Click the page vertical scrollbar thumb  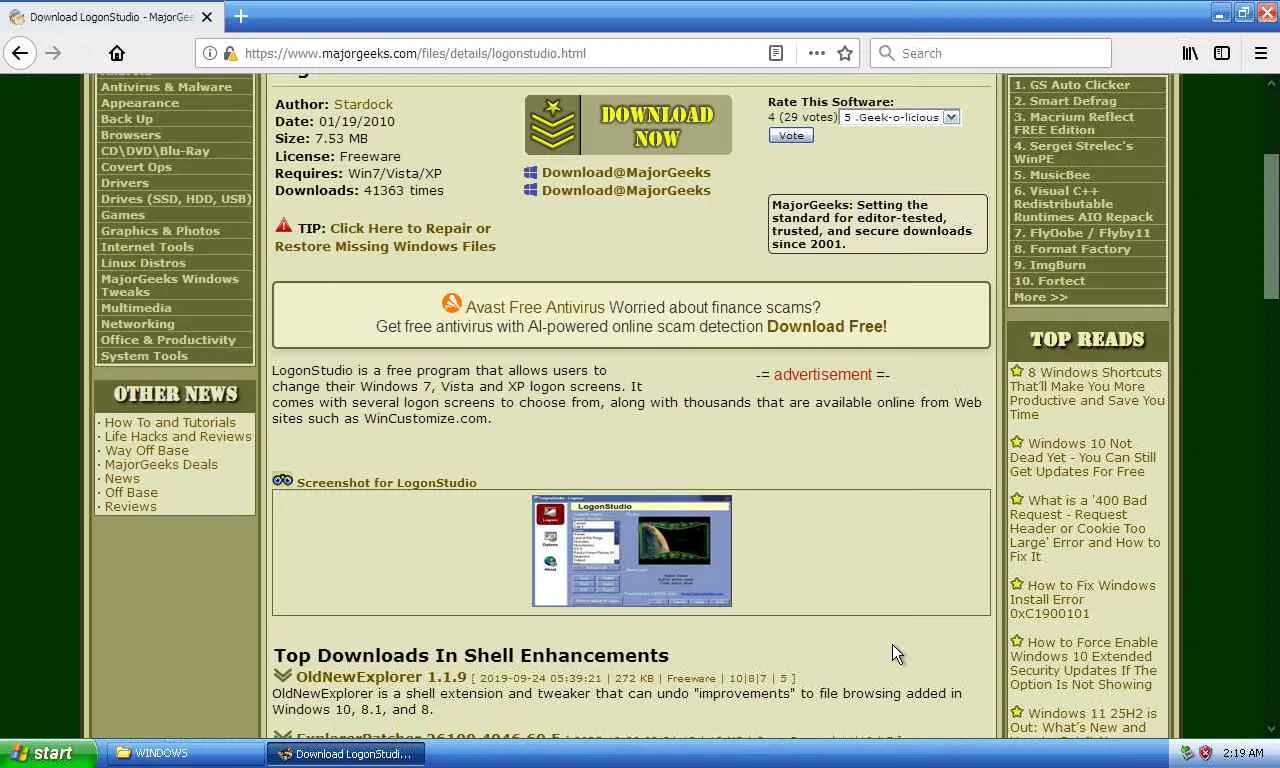coord(1271,225)
